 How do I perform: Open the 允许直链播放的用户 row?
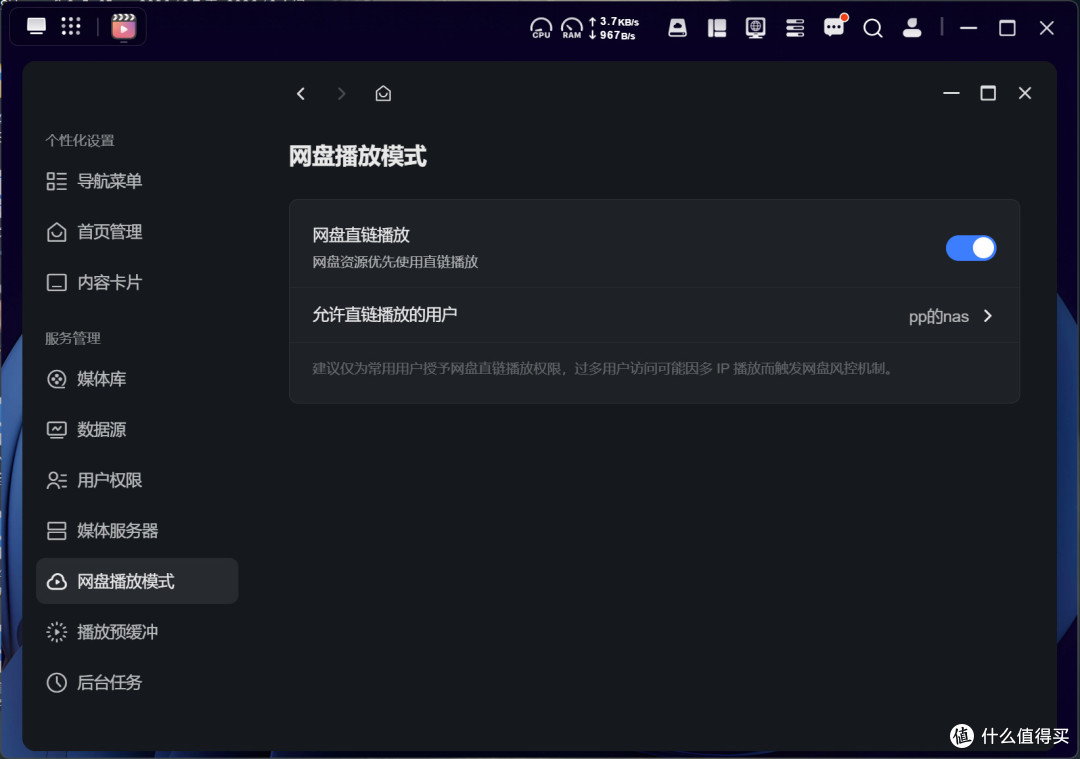654,315
